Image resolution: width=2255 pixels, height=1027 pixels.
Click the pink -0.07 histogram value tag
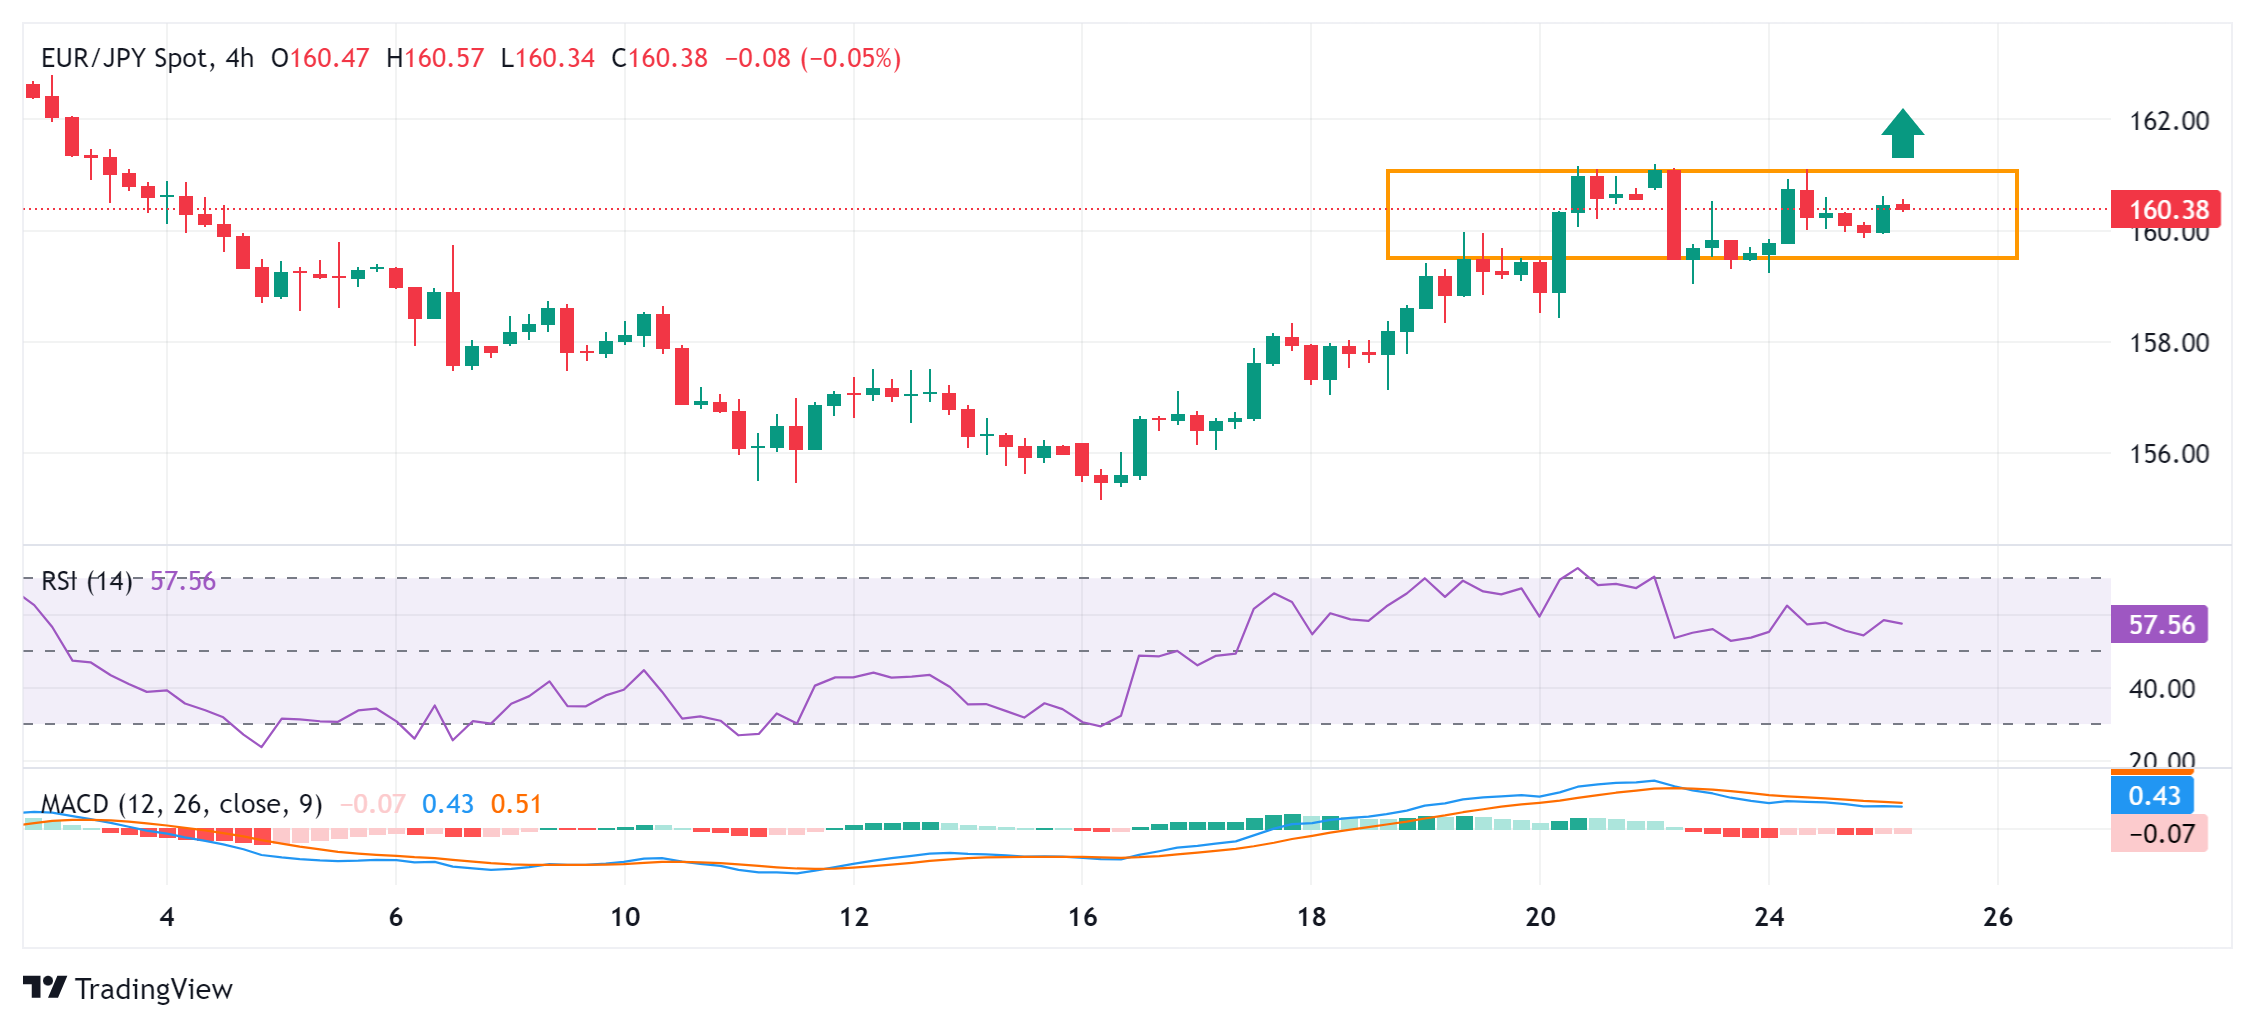(2159, 834)
